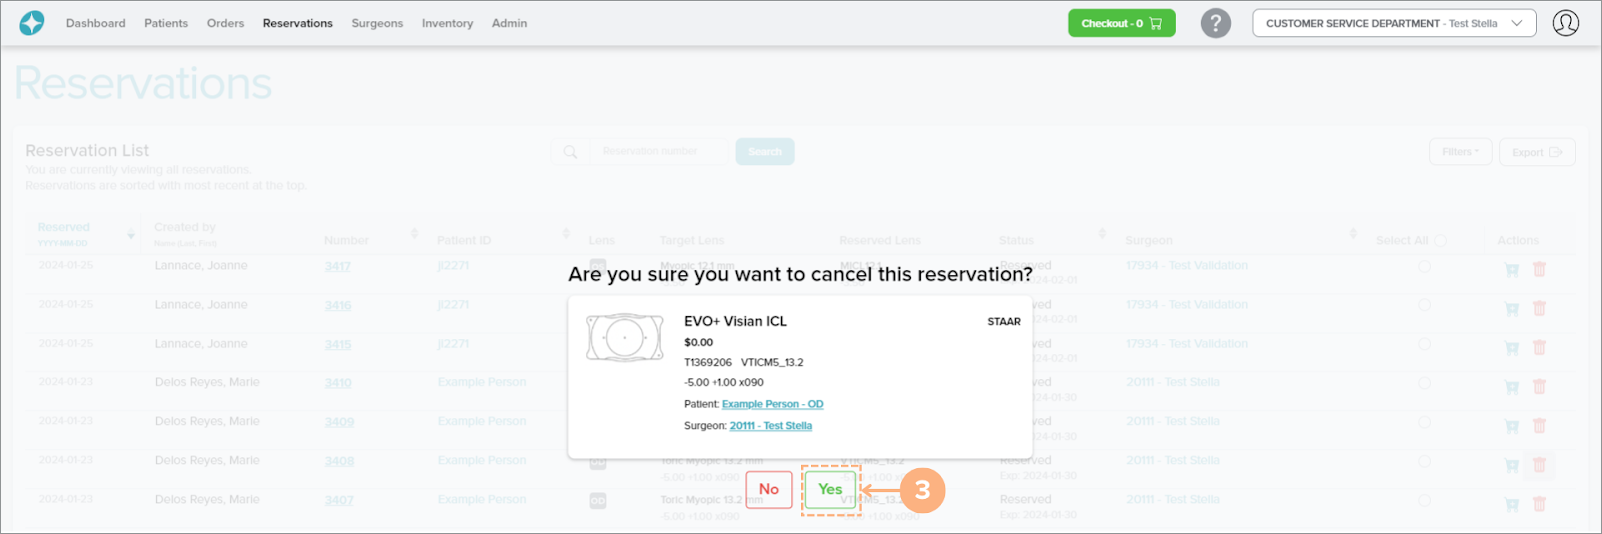Open the Inventory menu item
Image resolution: width=1602 pixels, height=534 pixels.
click(x=447, y=23)
